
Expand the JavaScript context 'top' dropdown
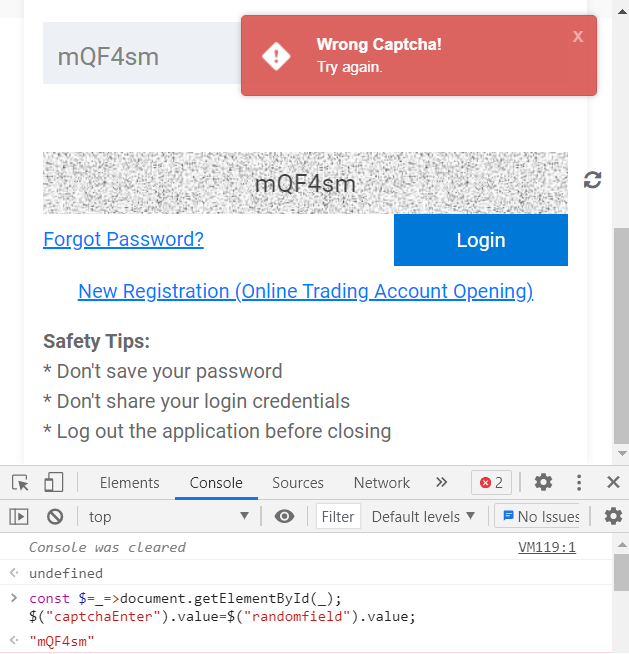(x=168, y=517)
